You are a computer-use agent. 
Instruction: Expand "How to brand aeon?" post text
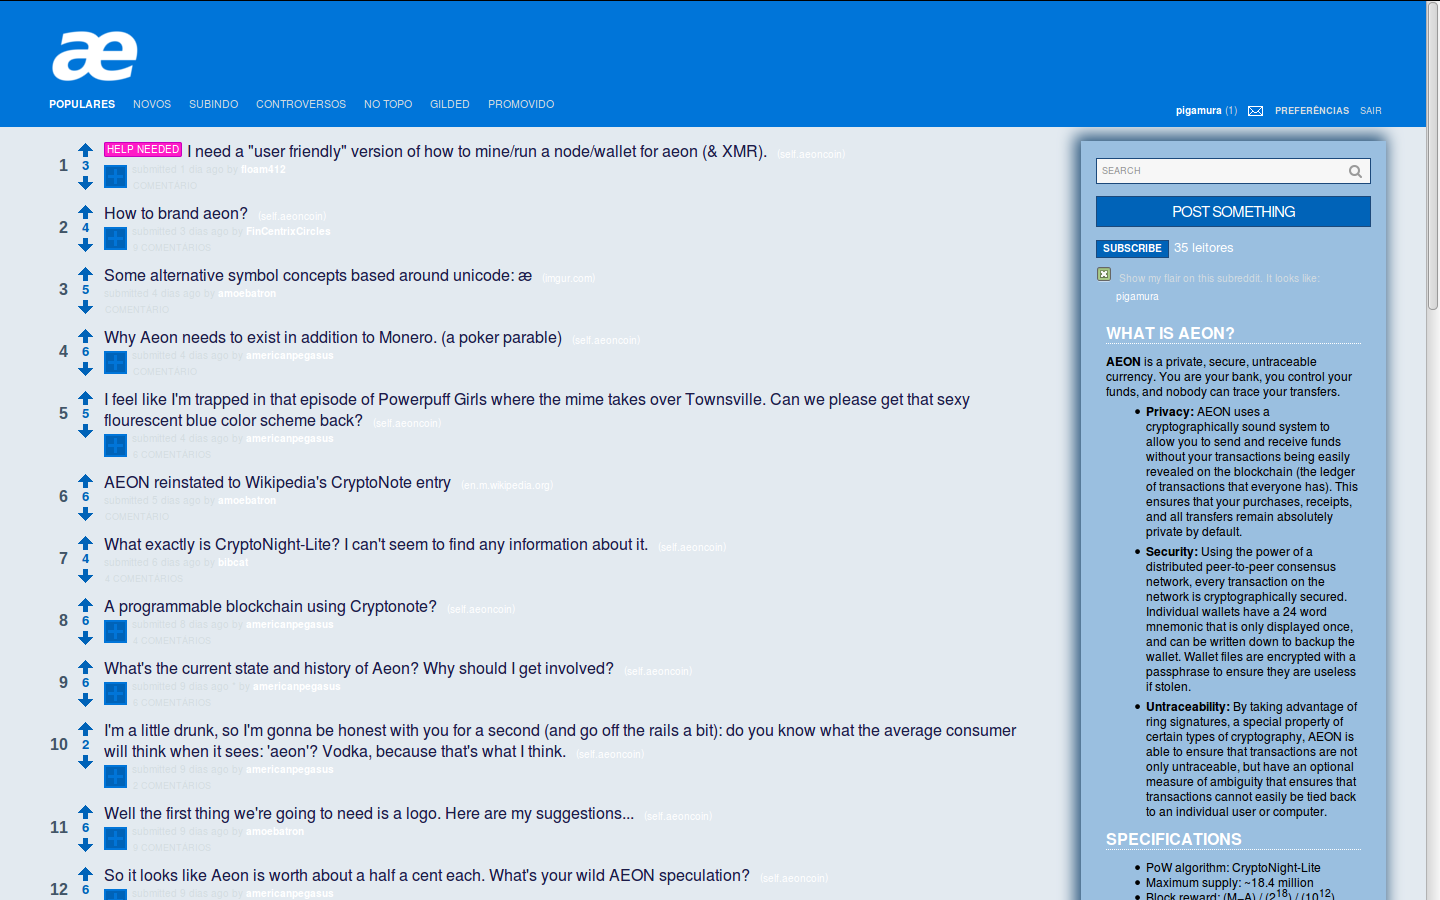pyautogui.click(x=116, y=239)
